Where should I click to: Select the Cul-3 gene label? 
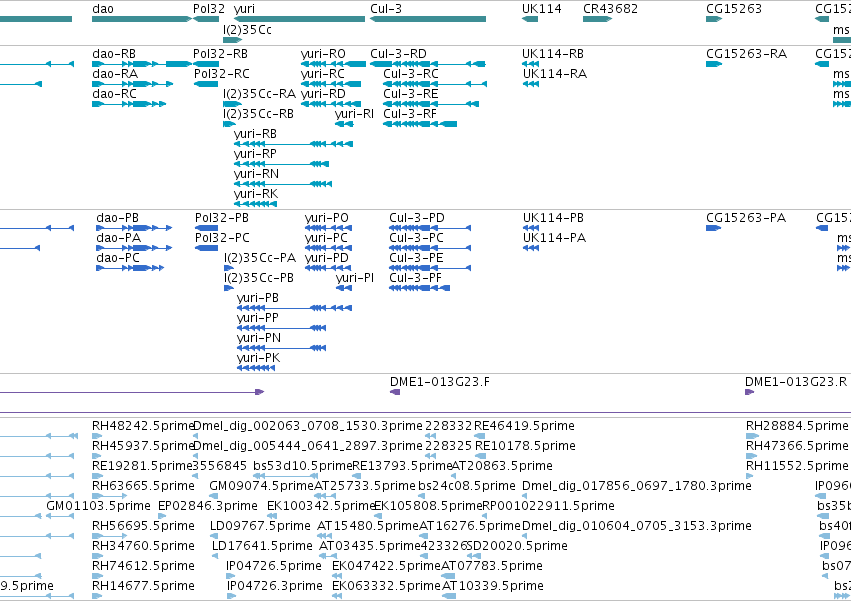click(x=385, y=9)
